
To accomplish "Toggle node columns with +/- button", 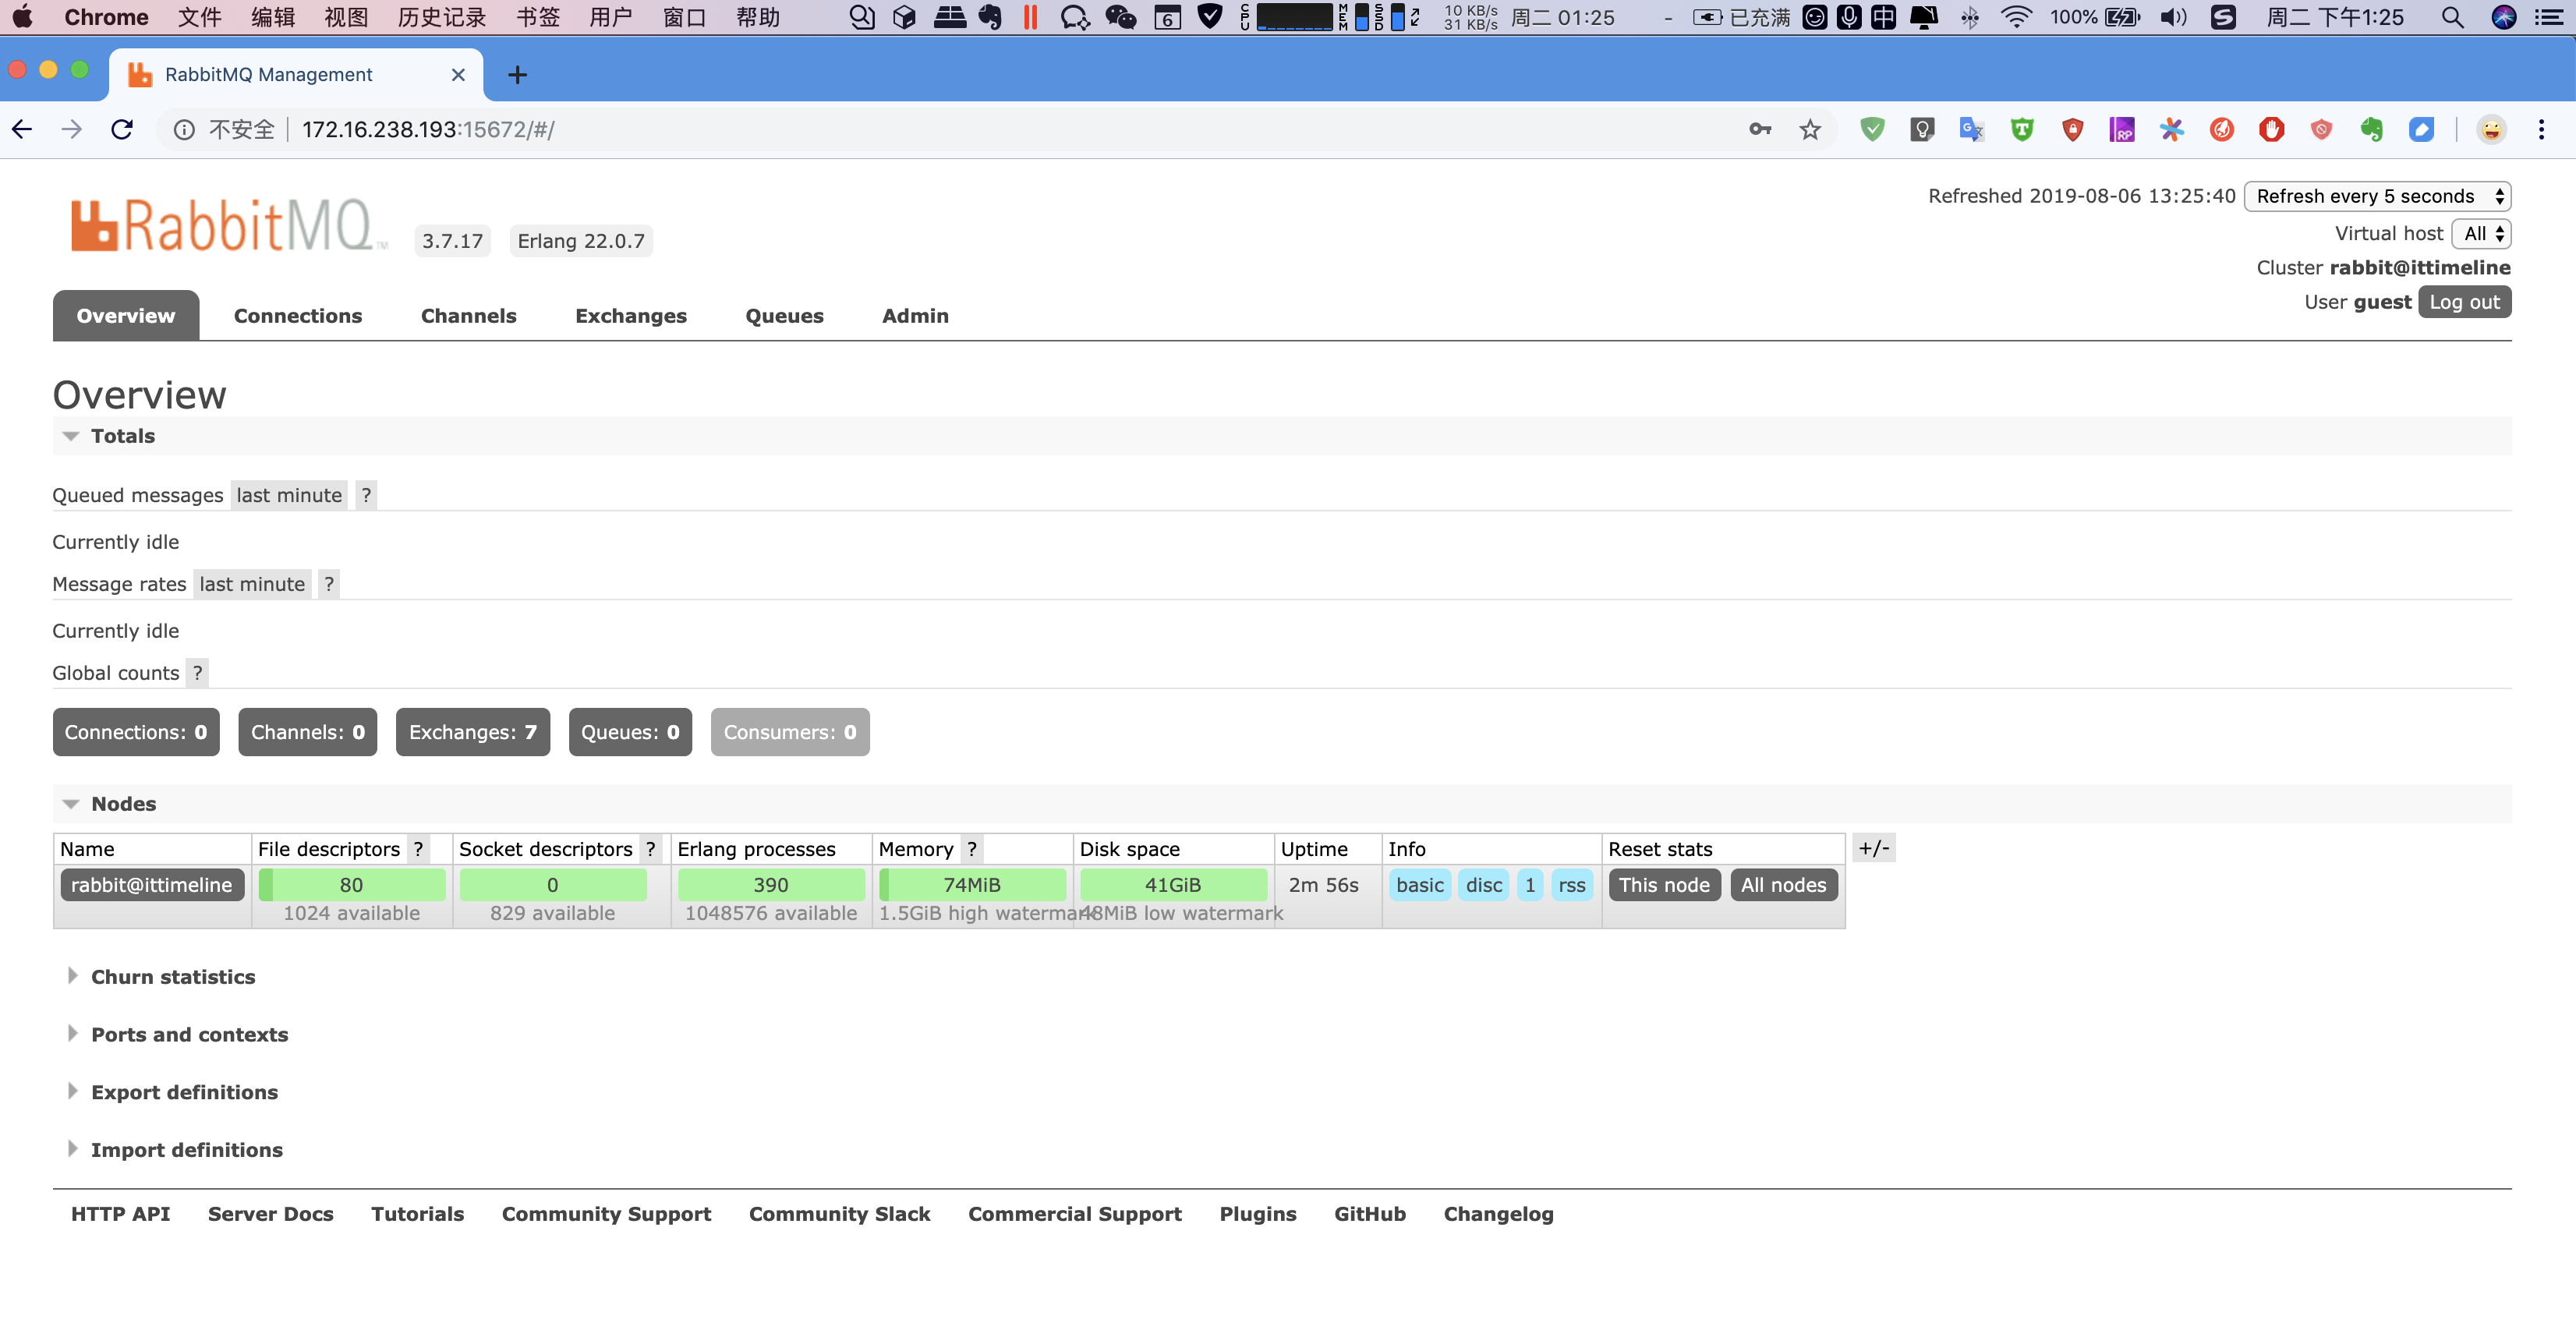I will click(1873, 848).
